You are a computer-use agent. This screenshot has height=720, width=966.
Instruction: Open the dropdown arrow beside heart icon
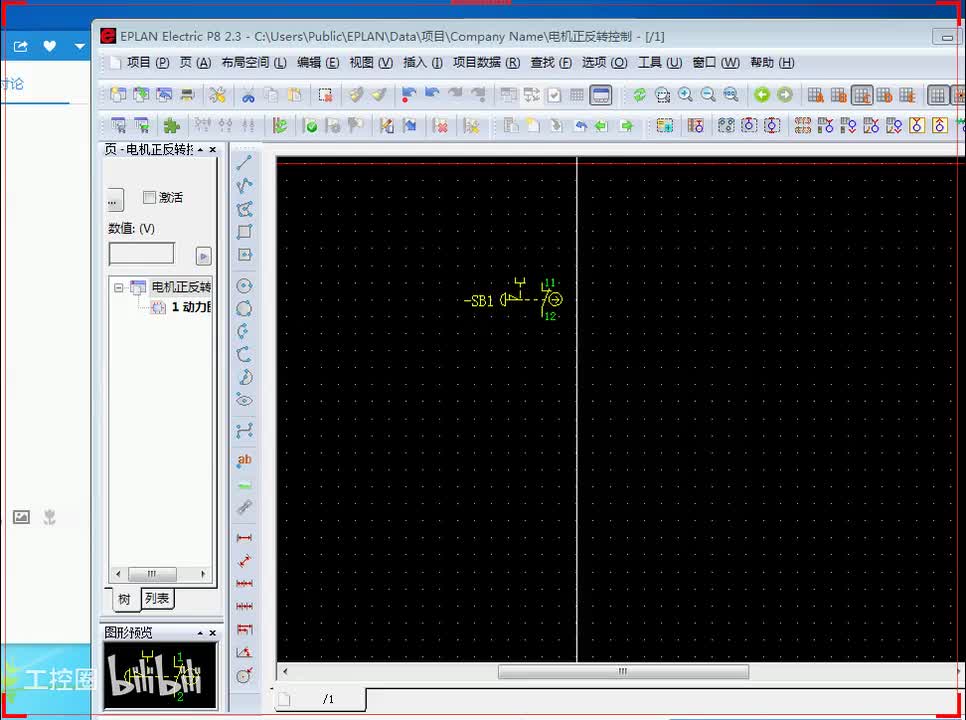tap(79, 46)
